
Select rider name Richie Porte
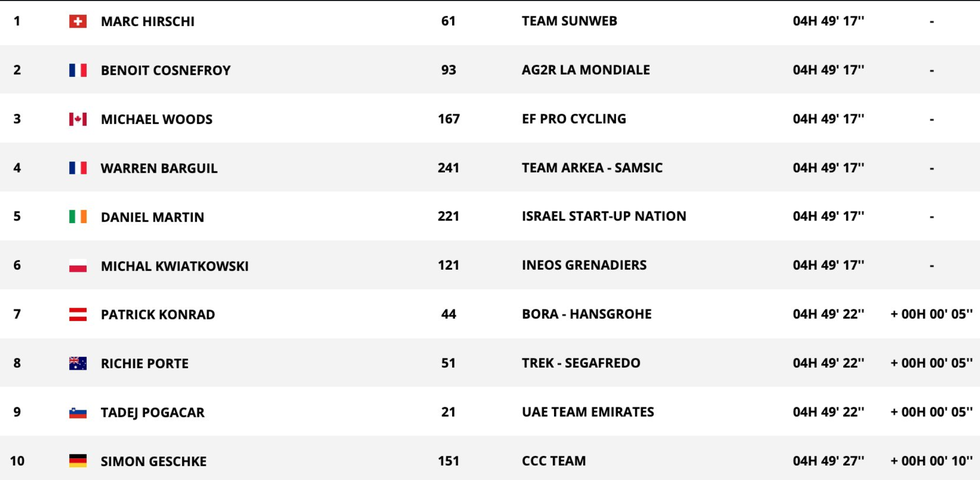coord(144,364)
